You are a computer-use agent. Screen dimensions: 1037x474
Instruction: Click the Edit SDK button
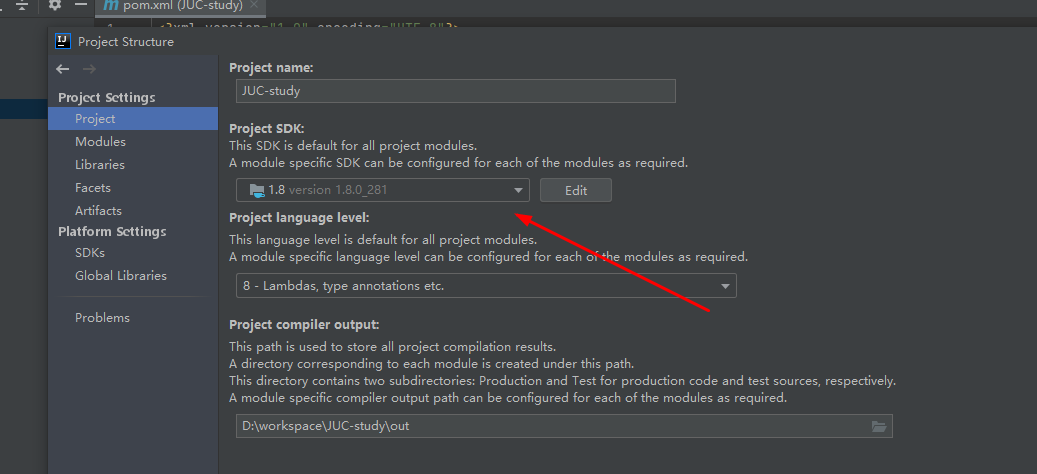(x=575, y=190)
